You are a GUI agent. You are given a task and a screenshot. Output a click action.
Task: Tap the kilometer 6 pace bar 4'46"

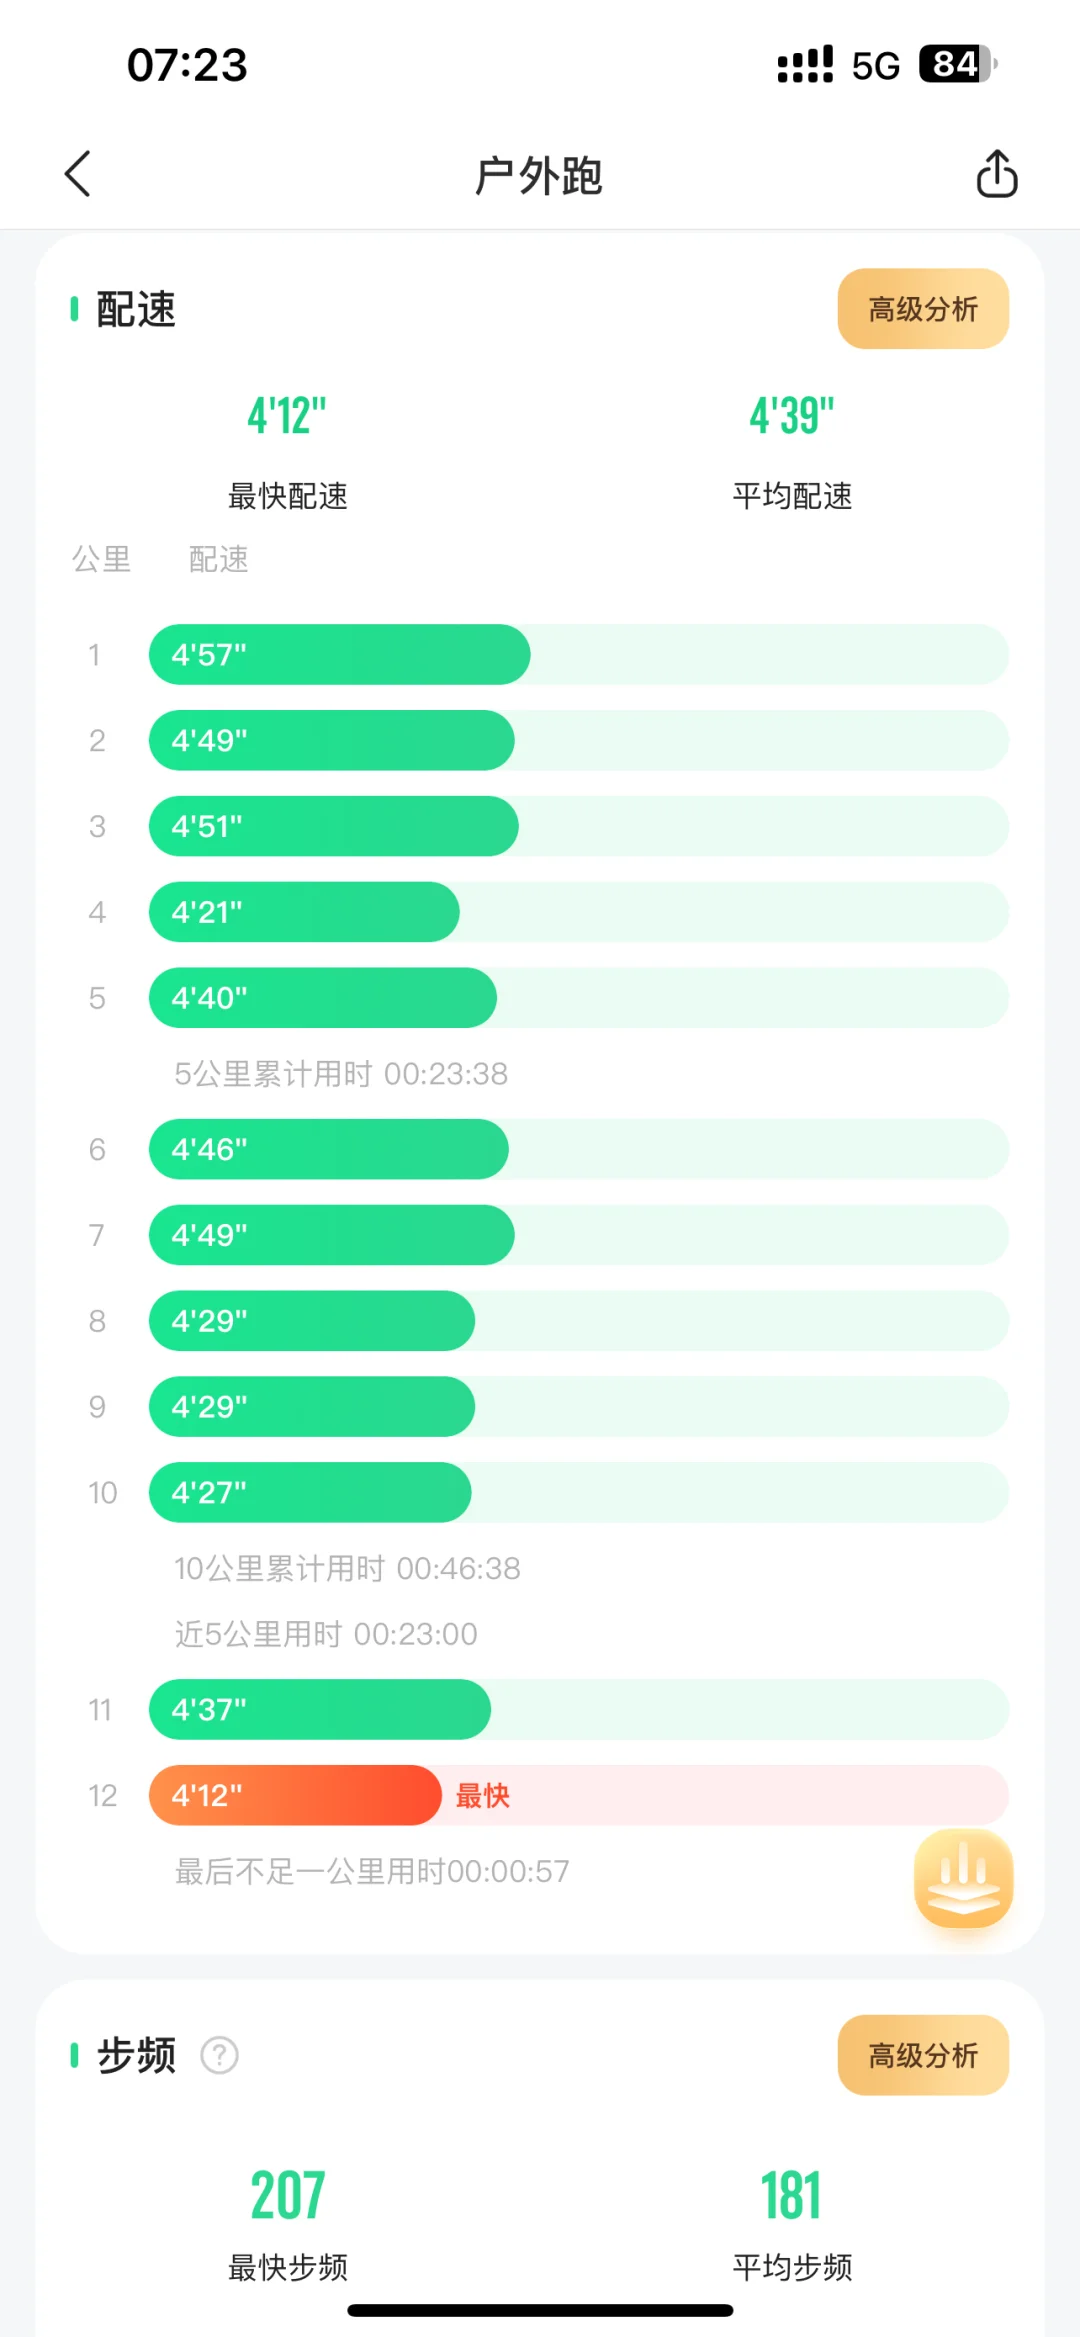[x=328, y=1149]
